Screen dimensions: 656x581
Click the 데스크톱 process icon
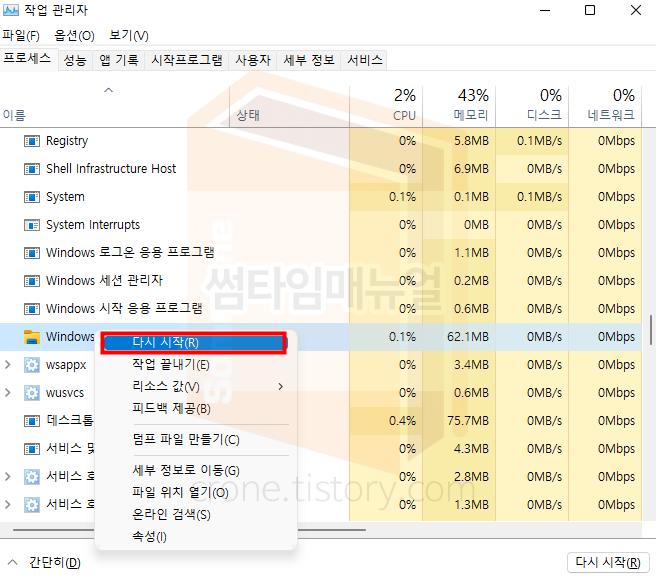point(32,421)
